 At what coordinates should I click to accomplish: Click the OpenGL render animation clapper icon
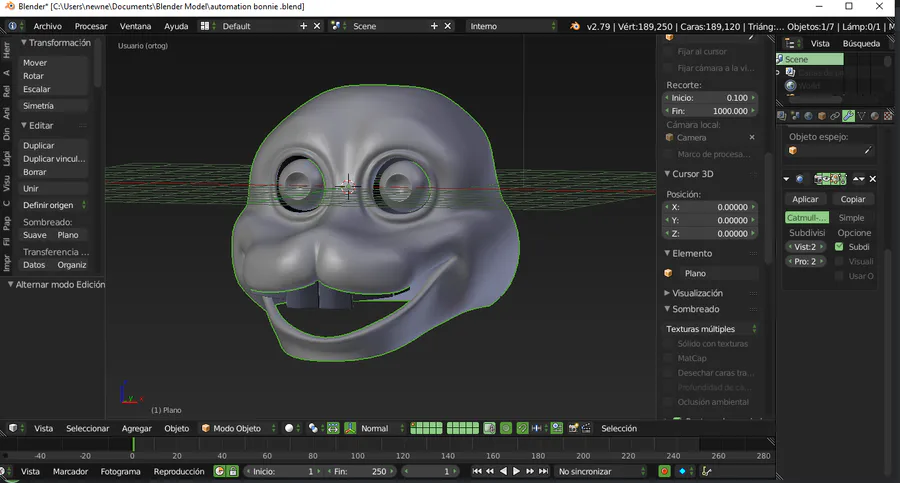pos(586,428)
